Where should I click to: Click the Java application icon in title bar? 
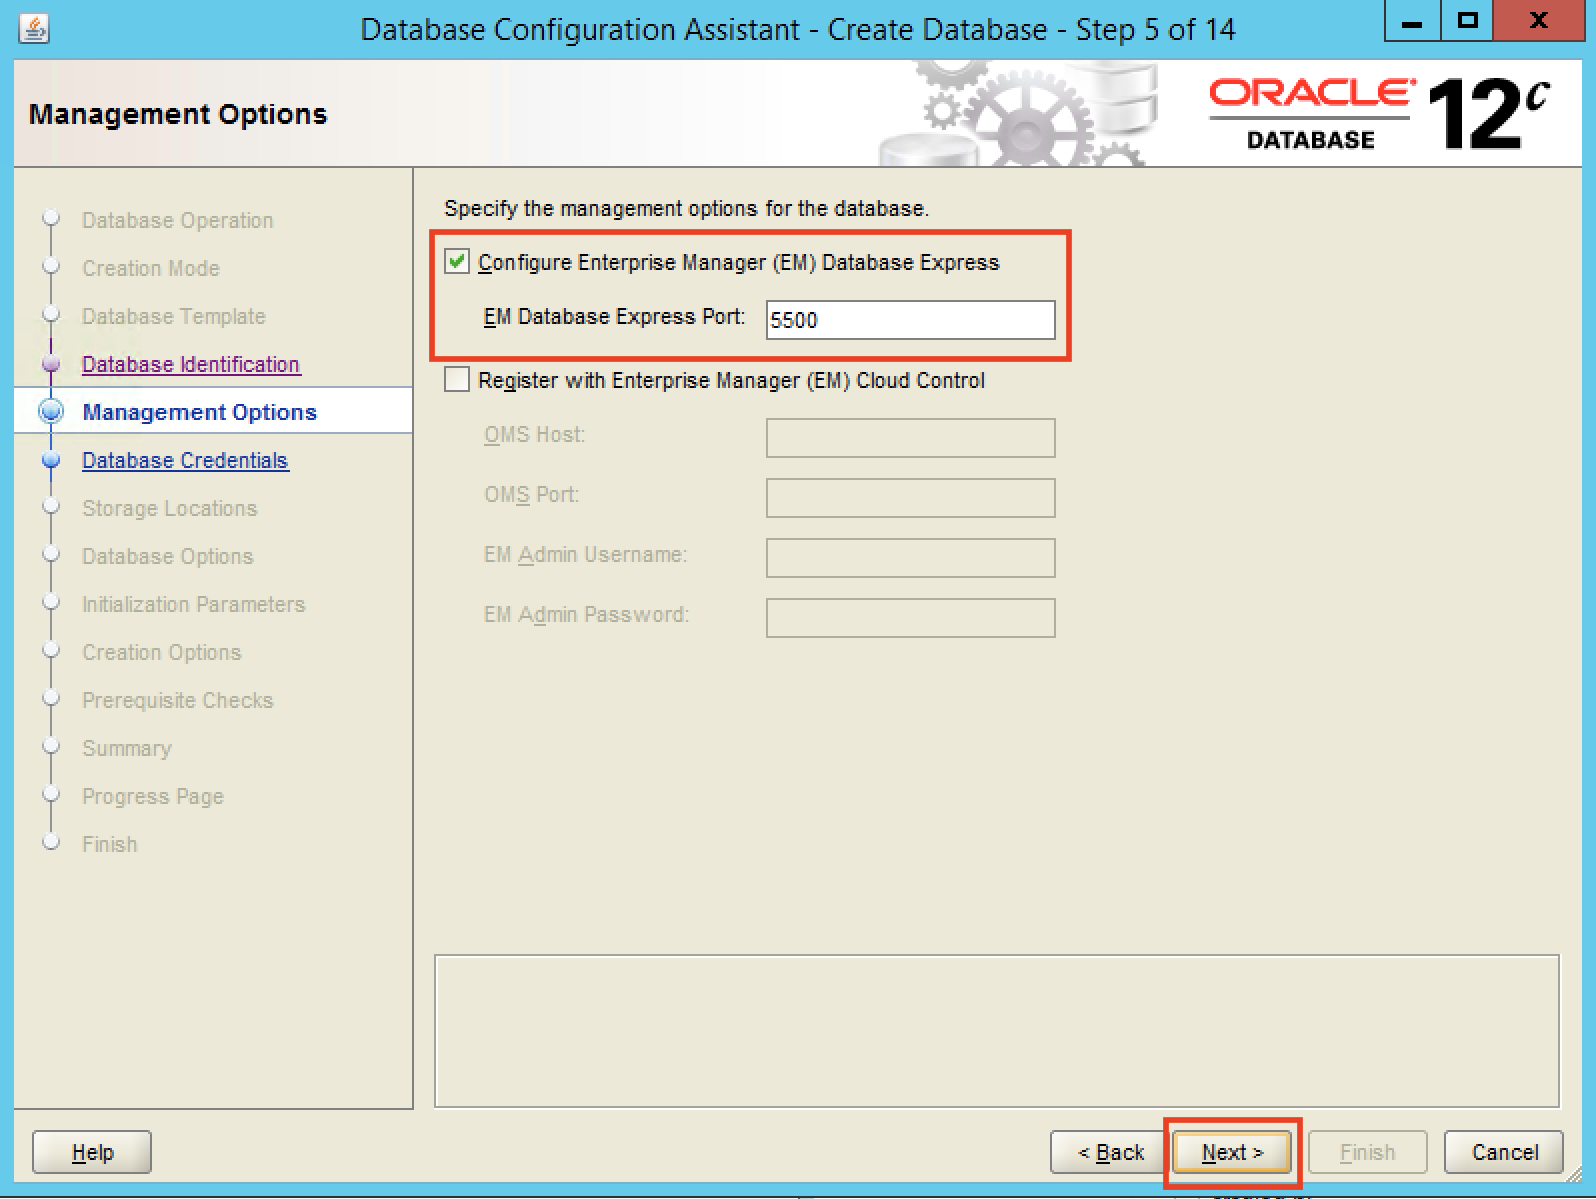tap(34, 29)
